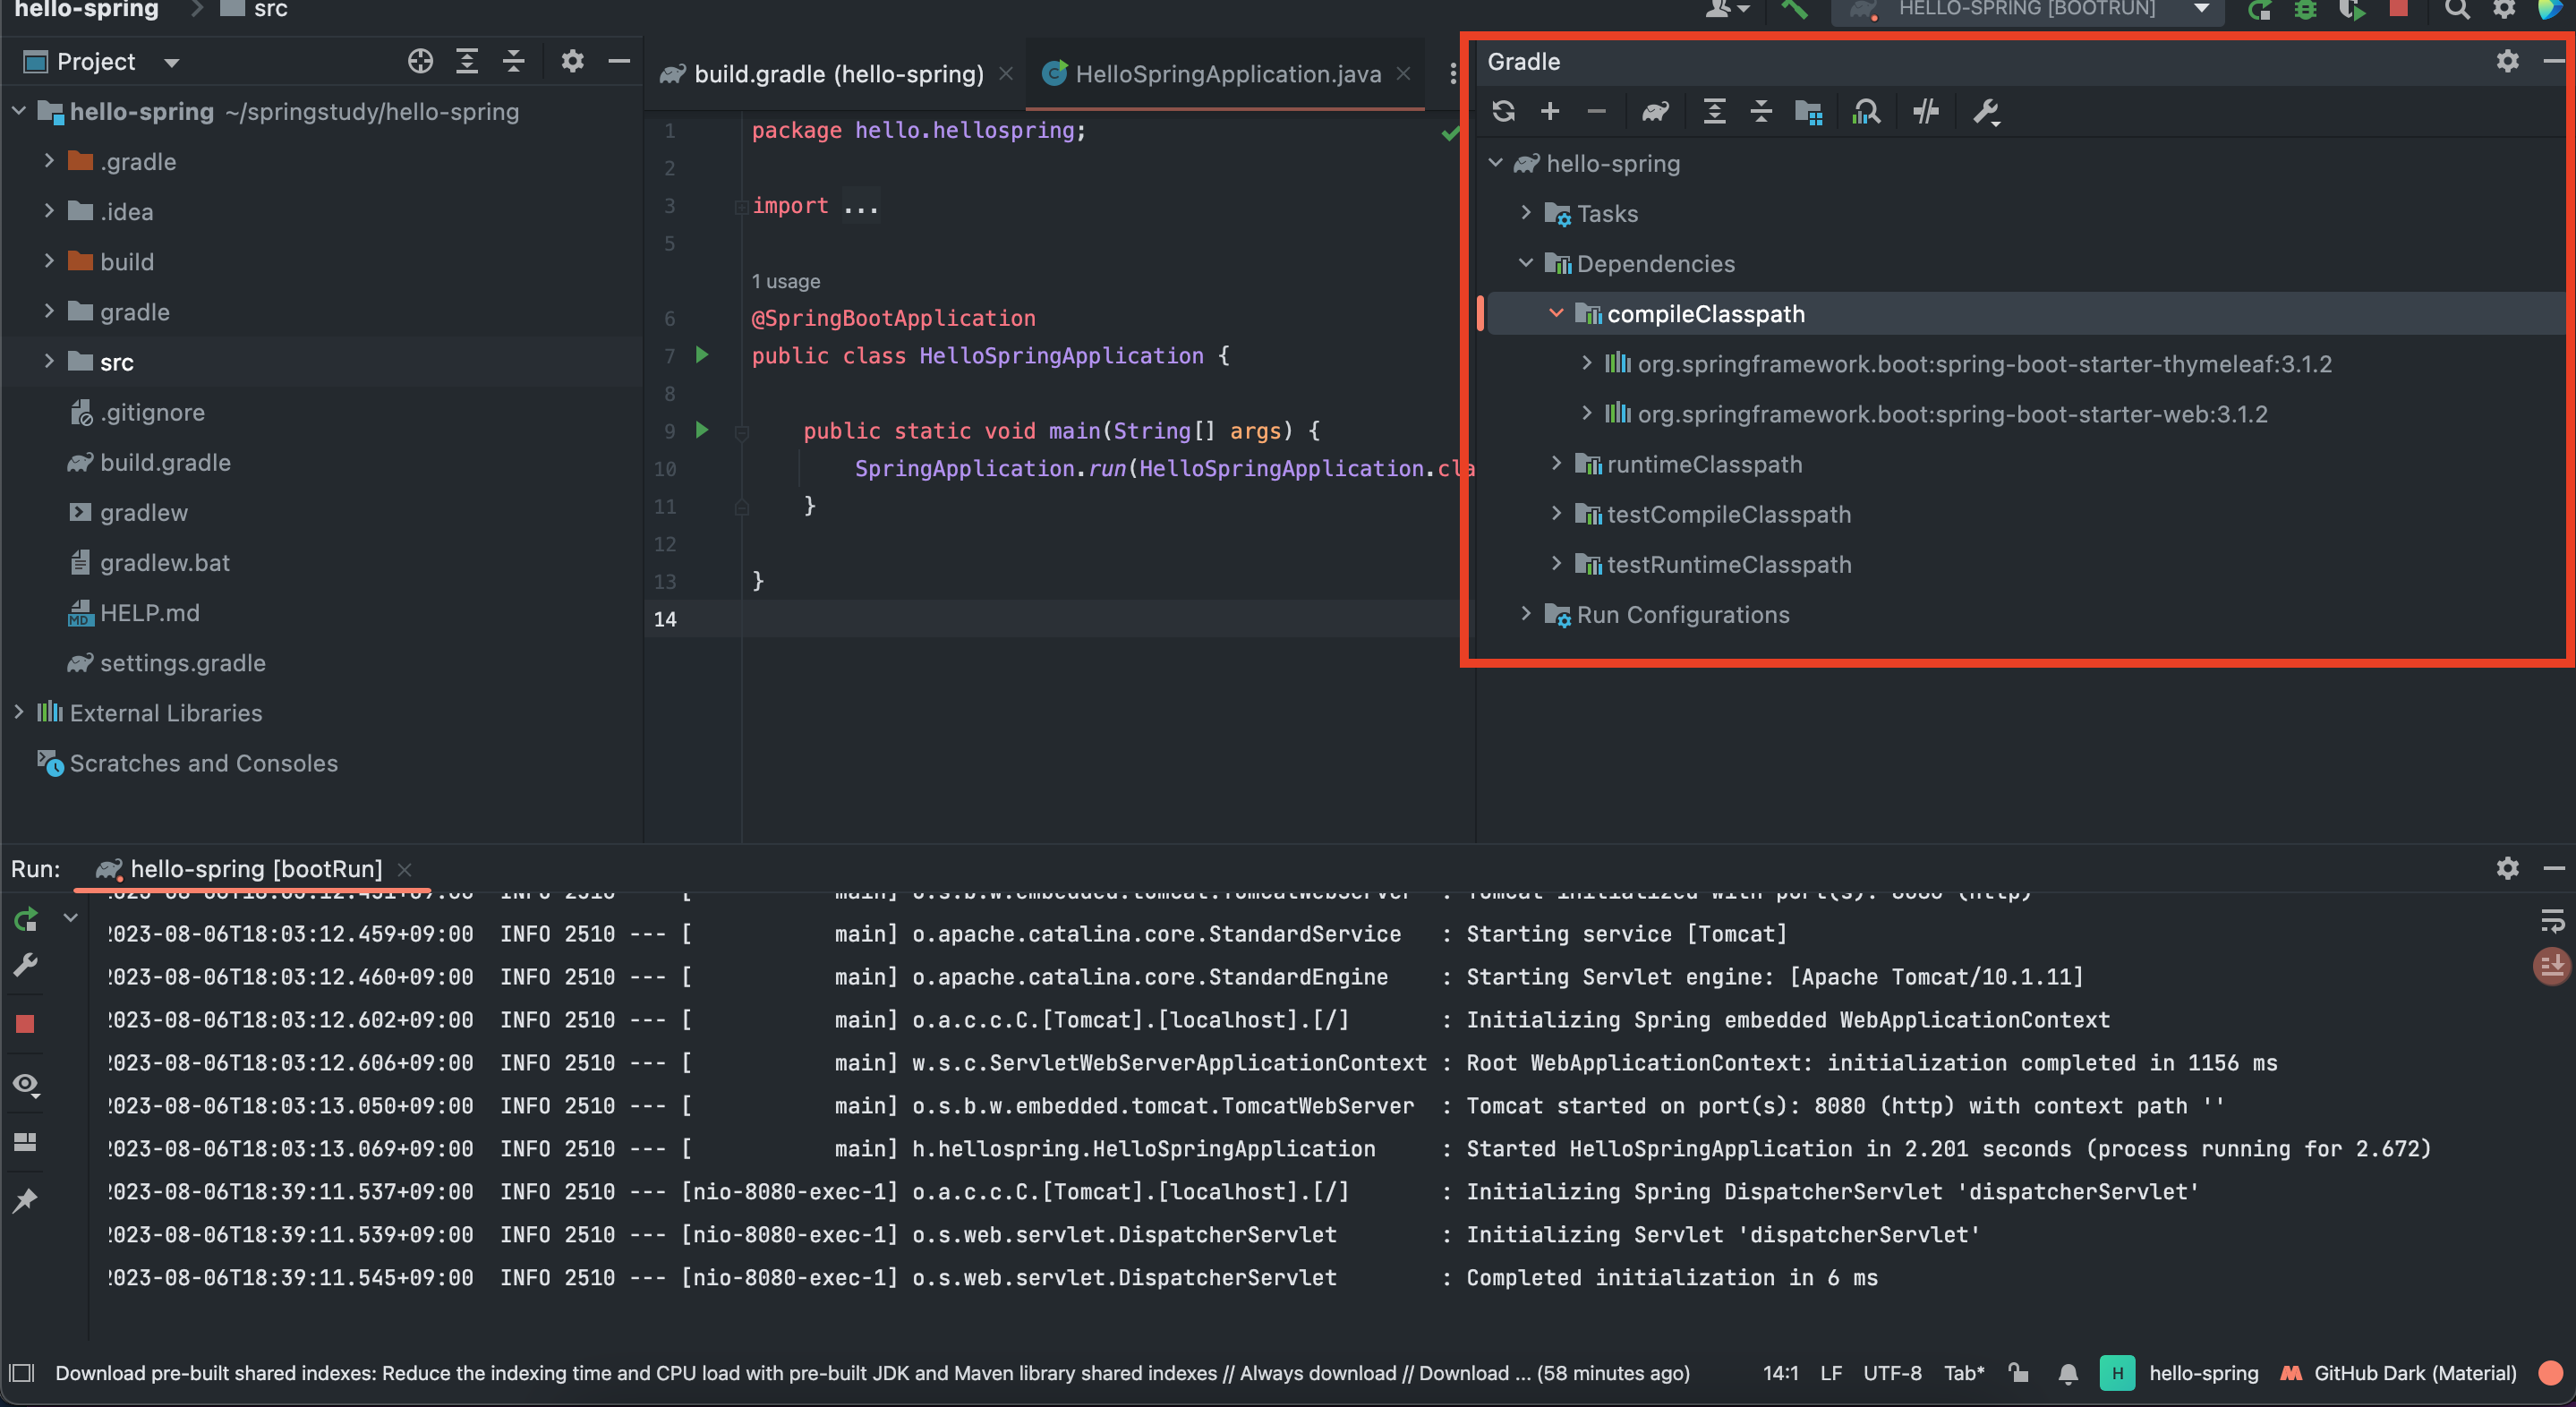The image size is (2576, 1407).
Task: Toggle eye view options in Run panel
Action: [x=25, y=1084]
